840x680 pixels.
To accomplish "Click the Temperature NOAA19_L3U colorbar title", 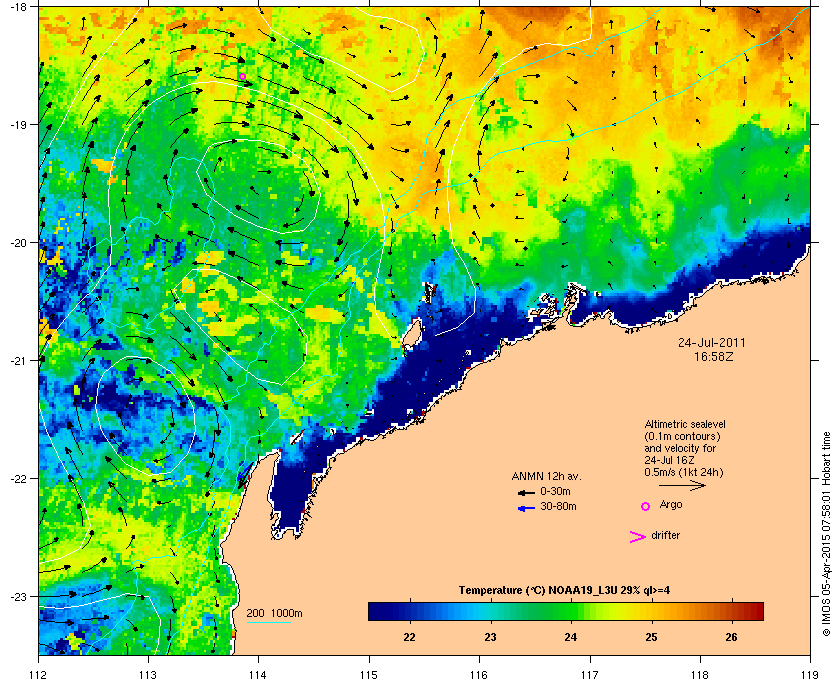I will (564, 591).
